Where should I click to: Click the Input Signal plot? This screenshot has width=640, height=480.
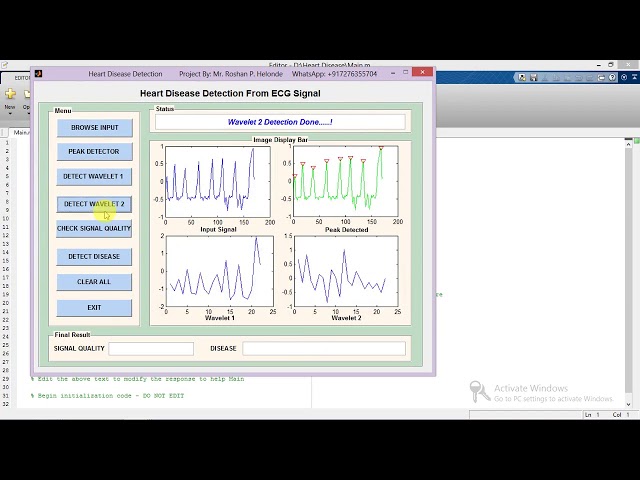tap(218, 182)
